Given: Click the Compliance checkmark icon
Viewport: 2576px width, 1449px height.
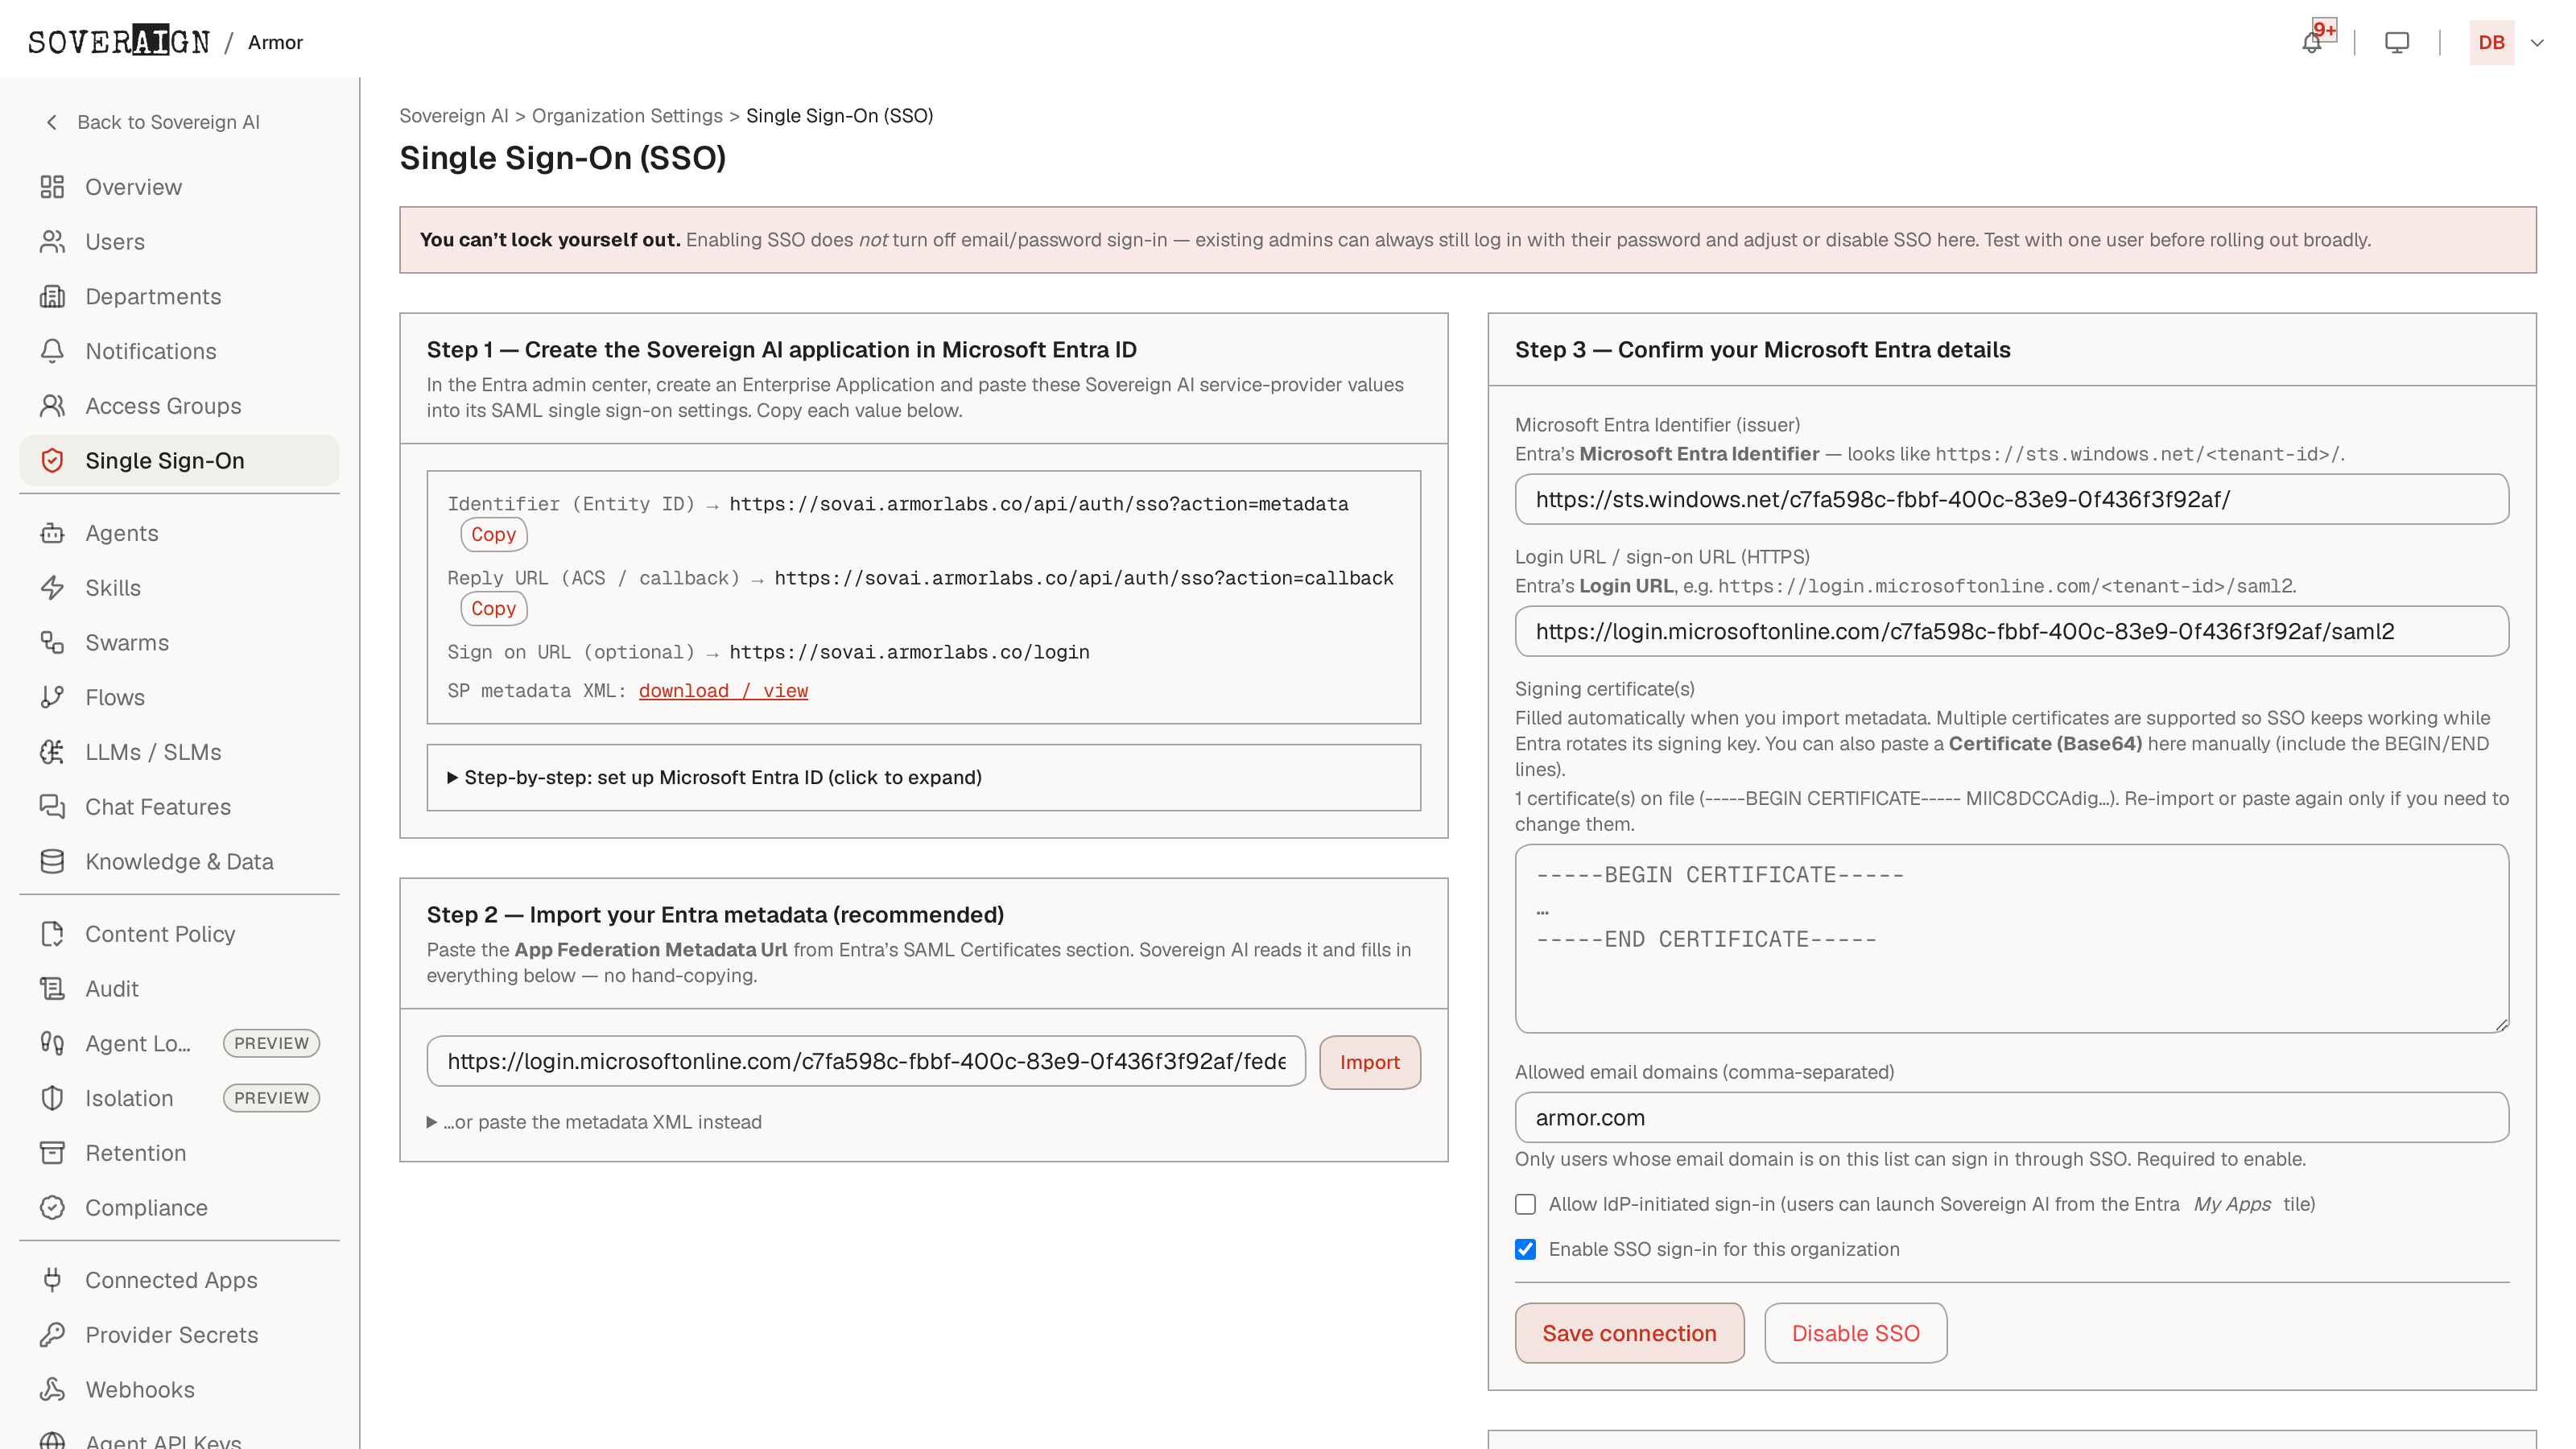Looking at the screenshot, I should coord(52,1208).
